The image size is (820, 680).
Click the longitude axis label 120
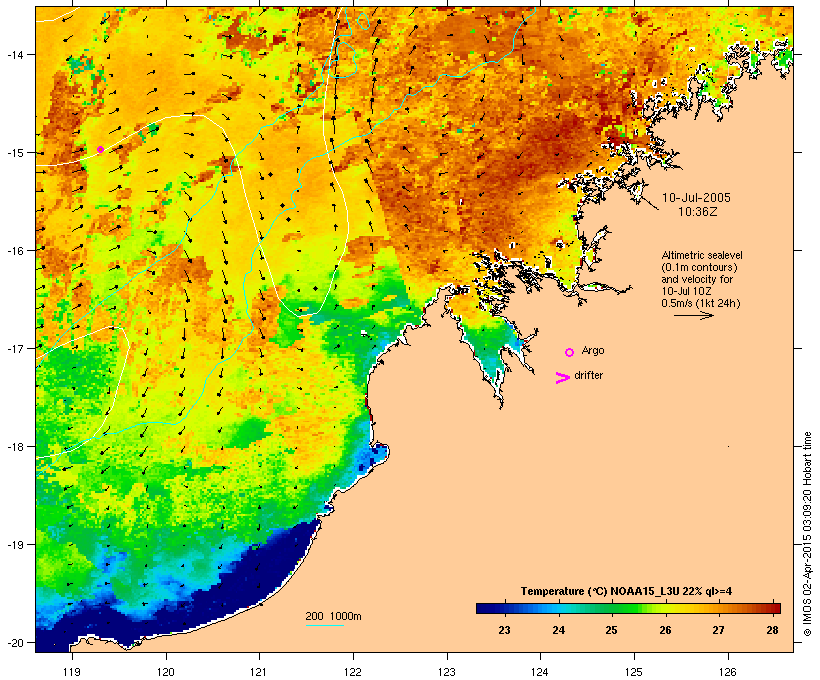pos(166,672)
